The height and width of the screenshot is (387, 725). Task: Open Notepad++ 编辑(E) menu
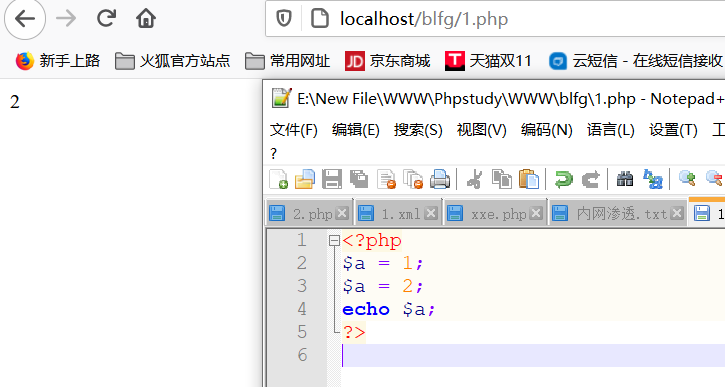click(x=356, y=130)
